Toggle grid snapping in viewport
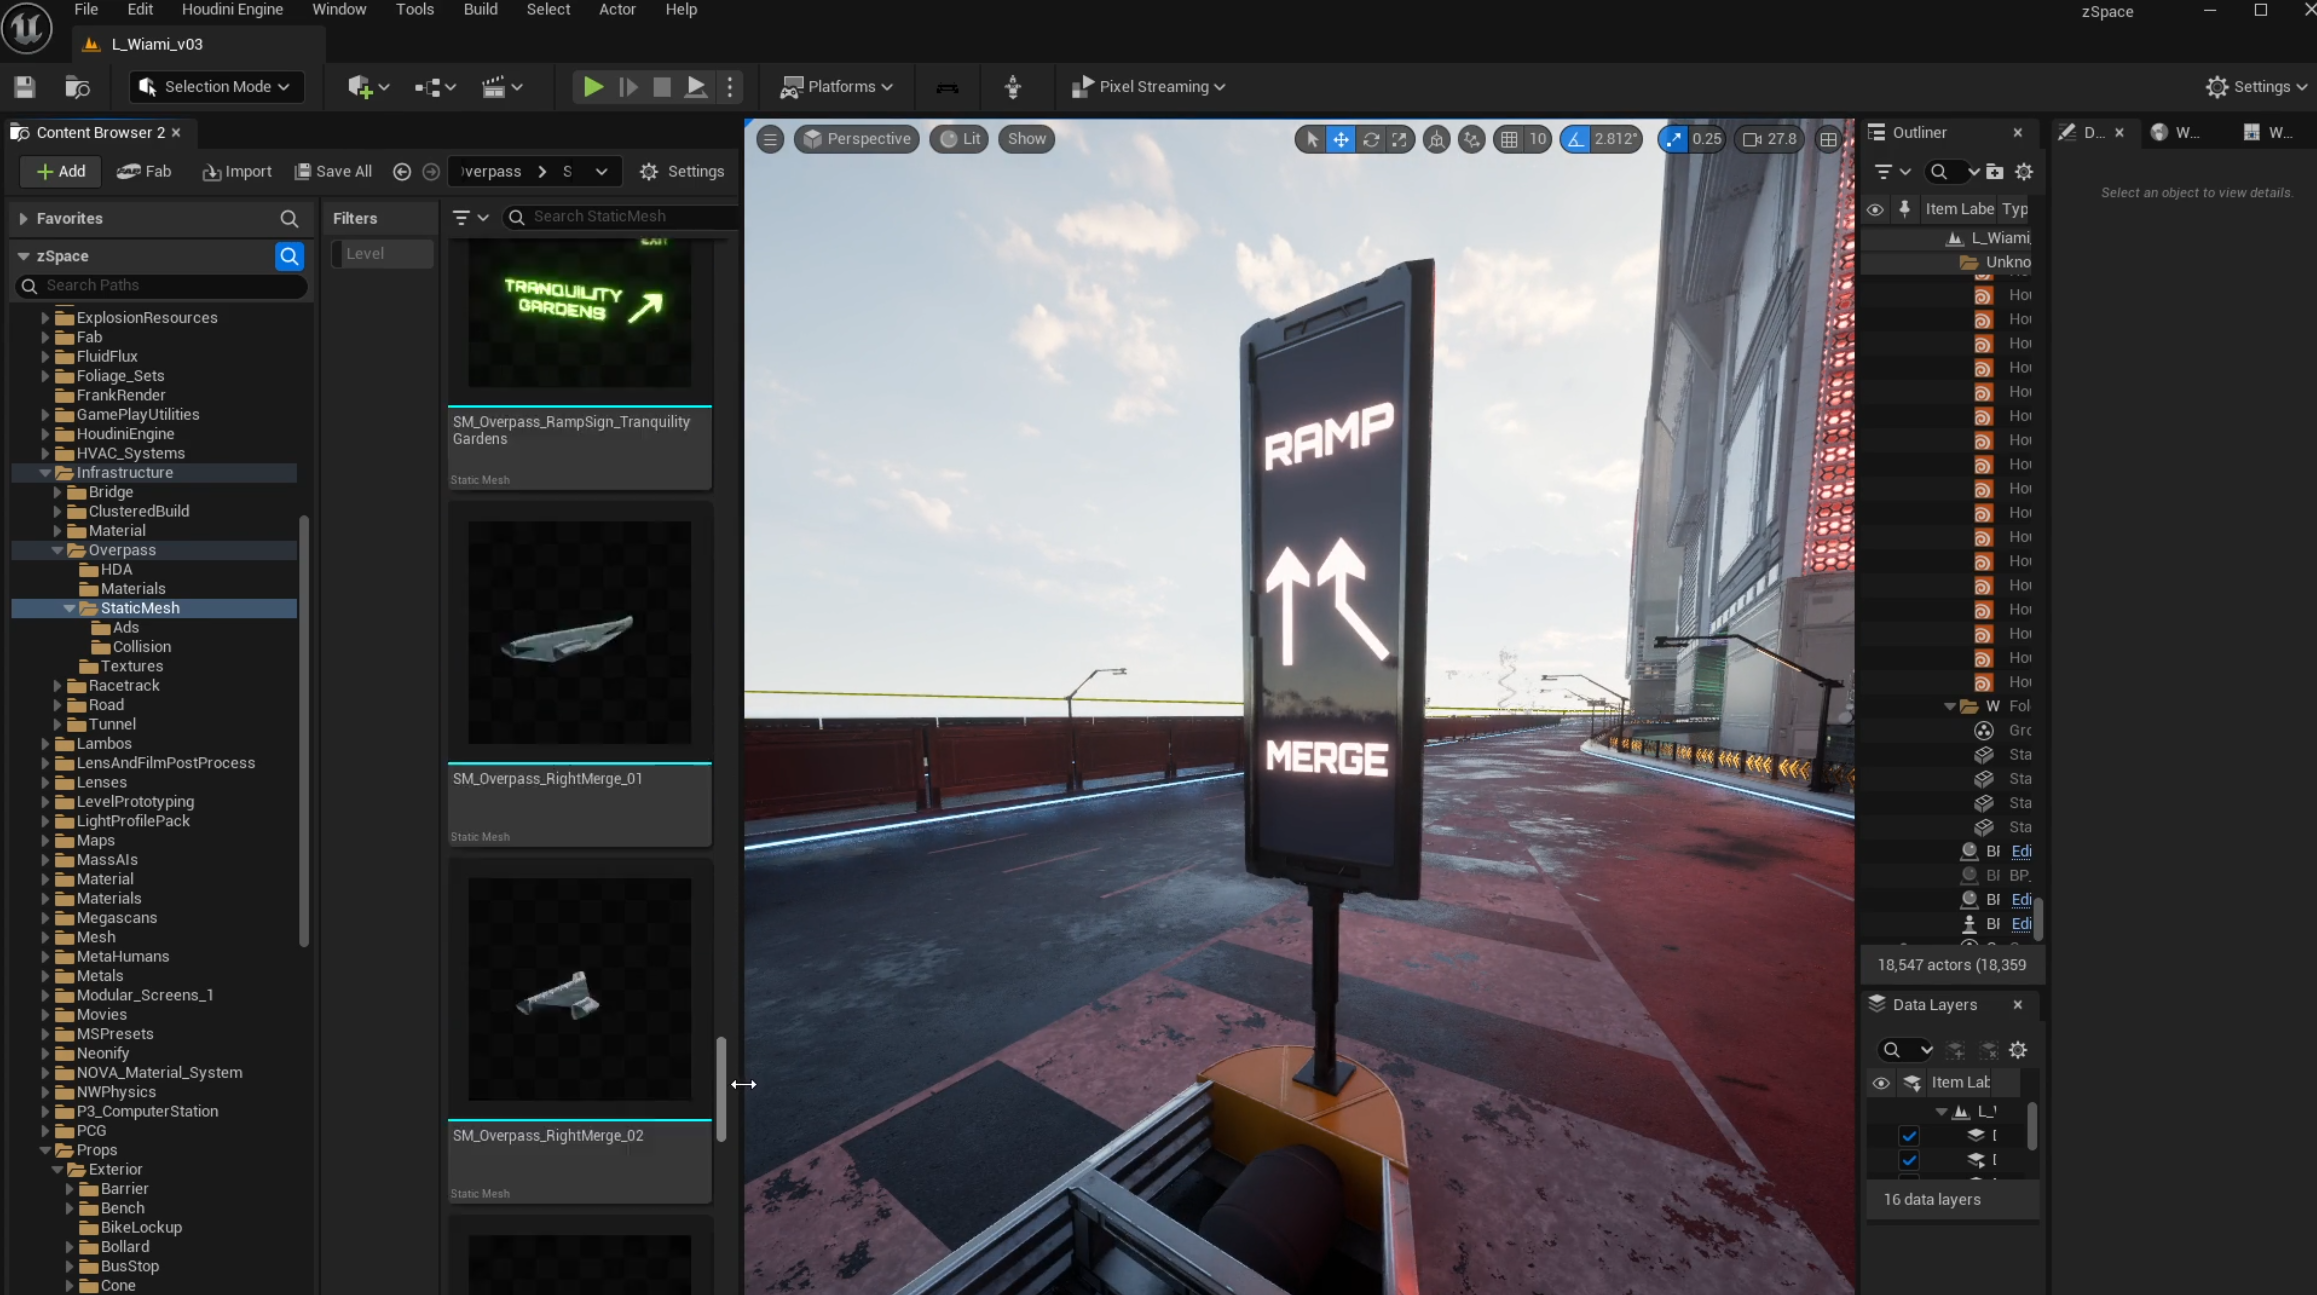The height and width of the screenshot is (1295, 2317). coord(1509,139)
